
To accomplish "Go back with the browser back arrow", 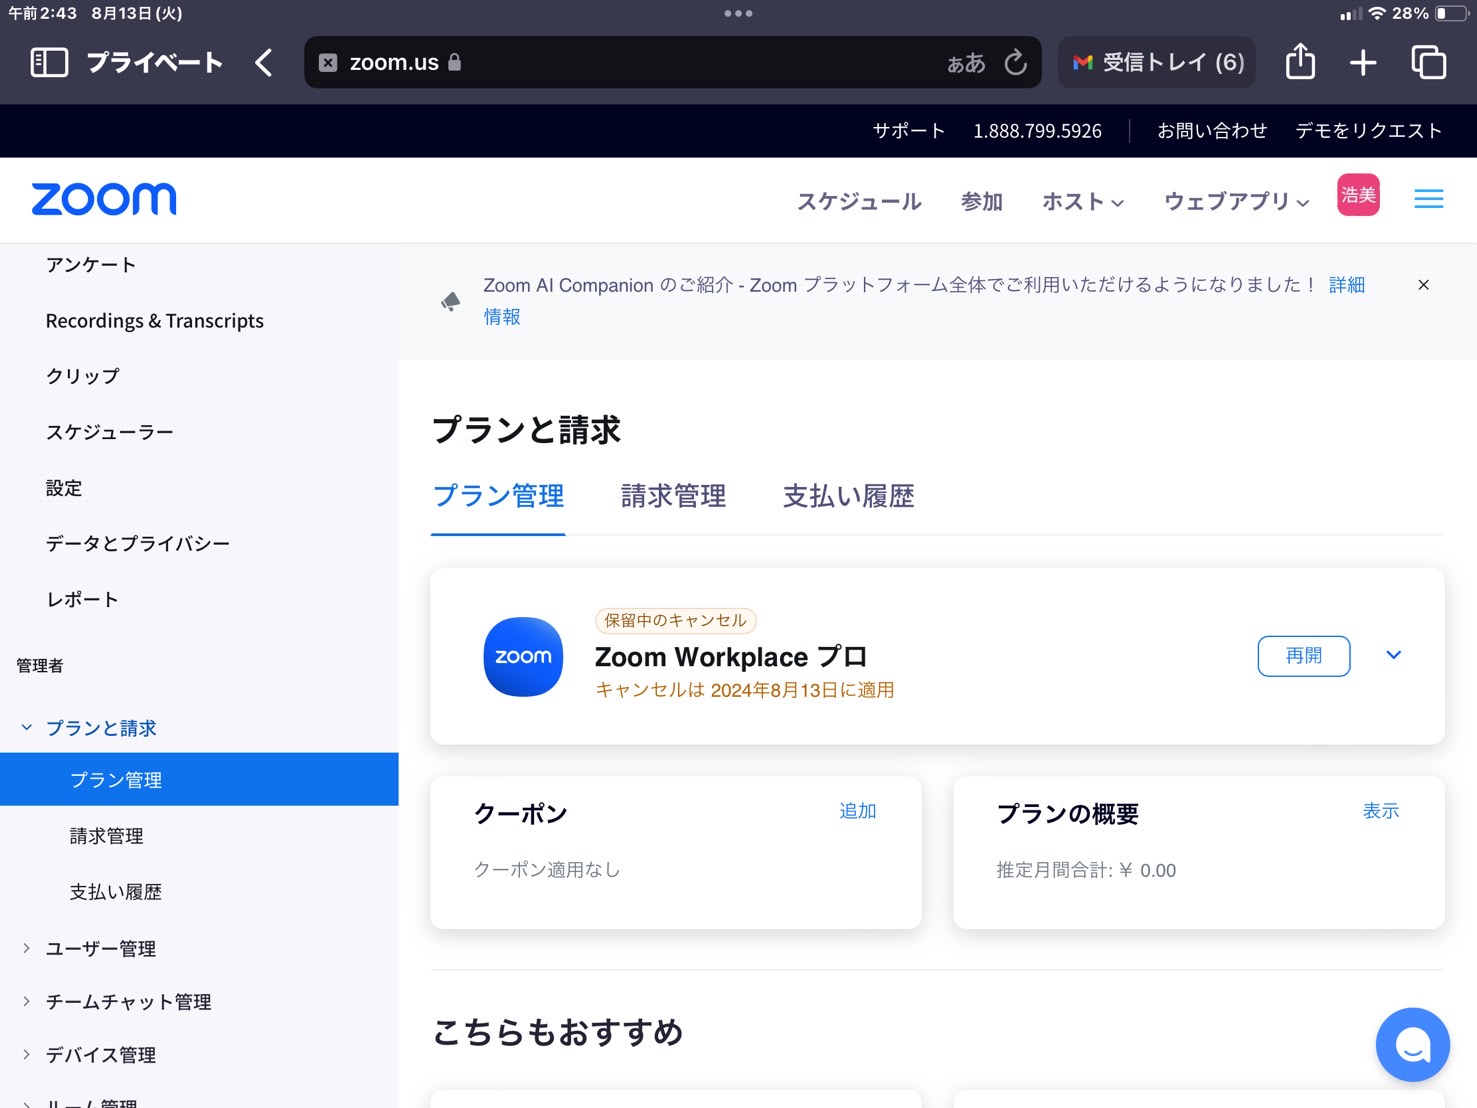I will click(x=264, y=62).
